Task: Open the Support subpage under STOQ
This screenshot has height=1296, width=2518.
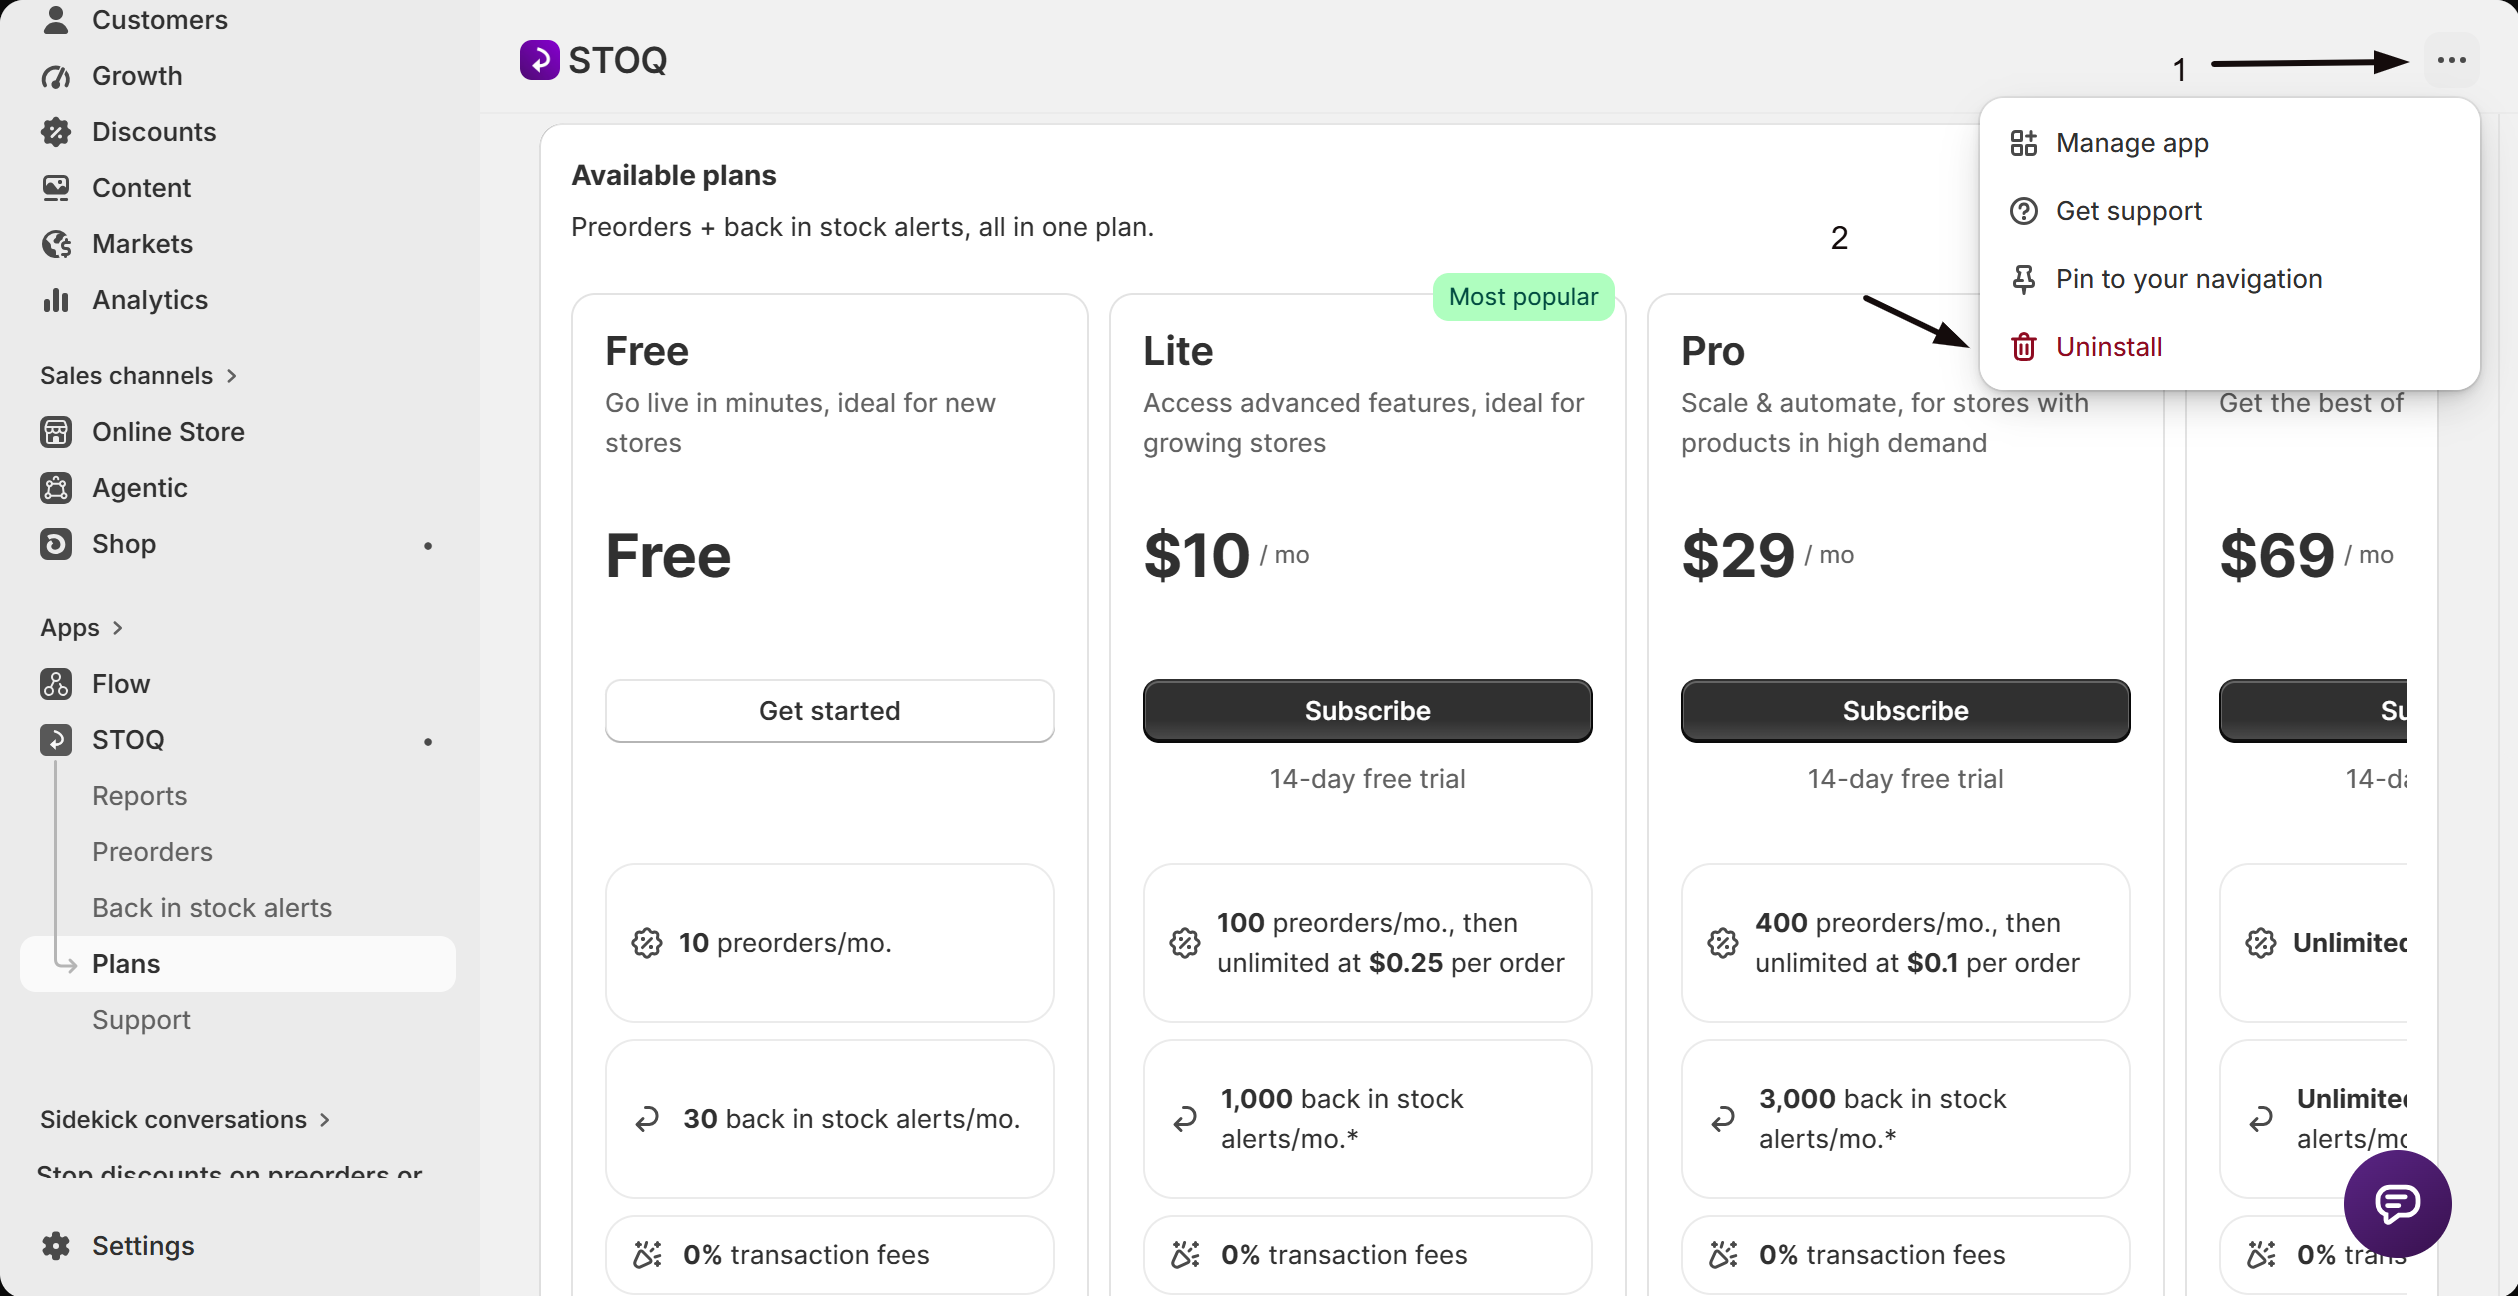Action: pos(141,1020)
